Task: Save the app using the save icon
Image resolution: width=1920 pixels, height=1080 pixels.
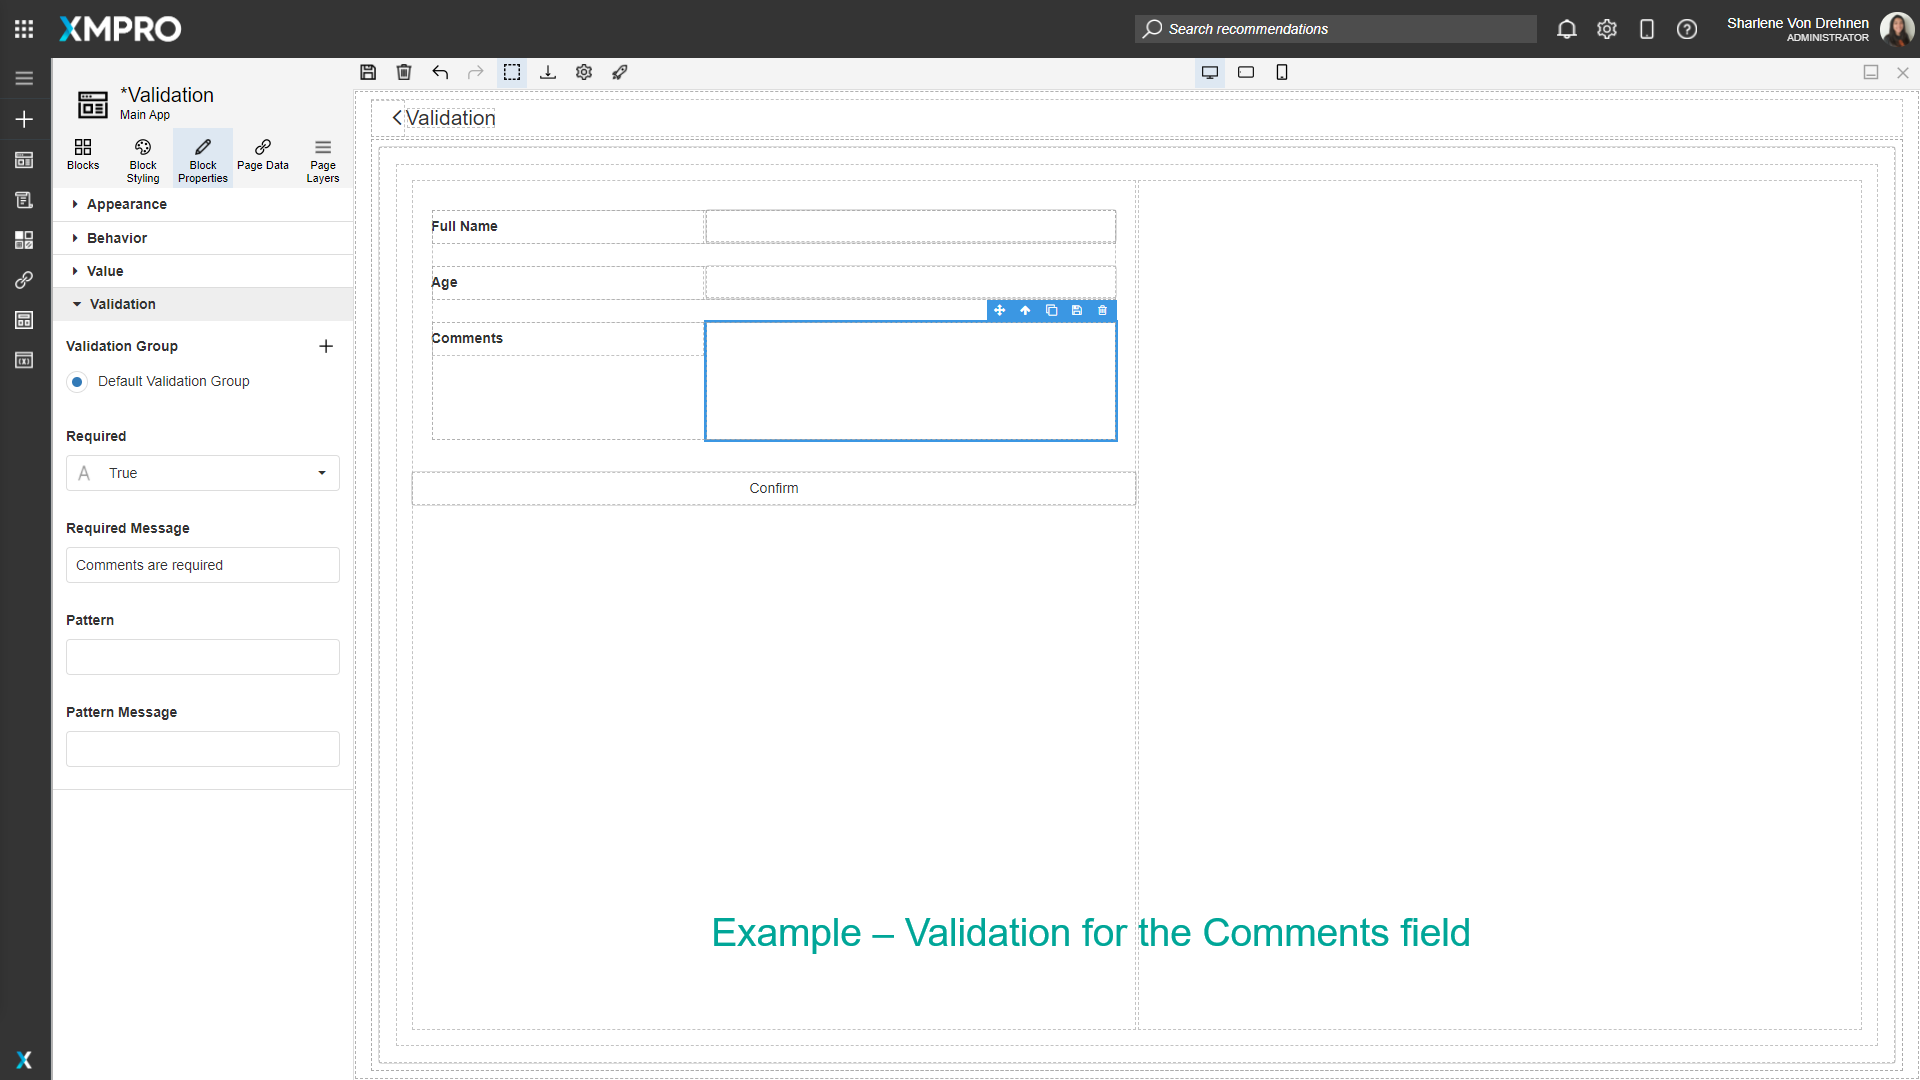Action: coord(368,72)
